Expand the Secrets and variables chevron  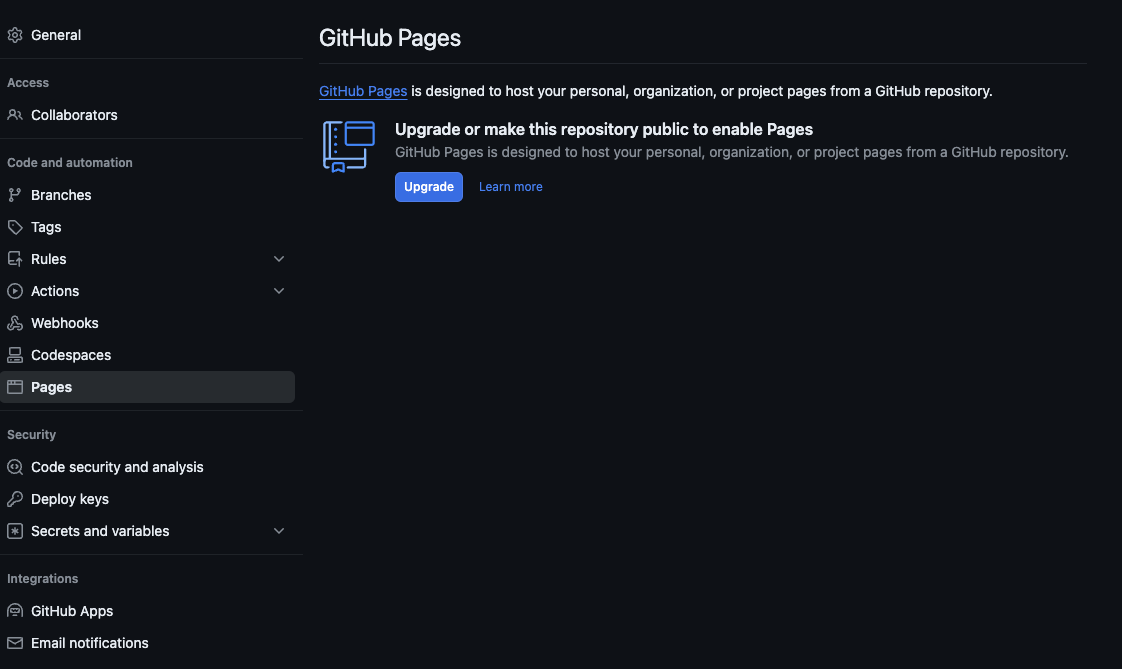[279, 532]
